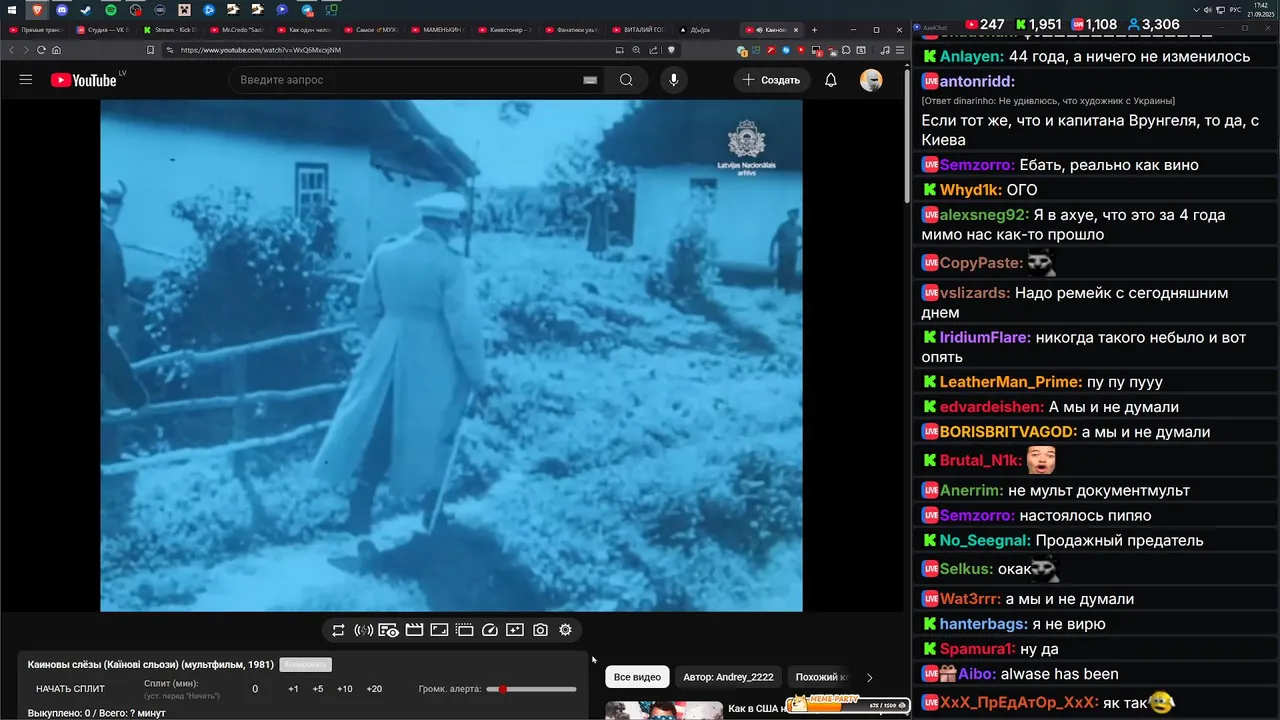Toggle the loop icon below the video

click(x=338, y=630)
